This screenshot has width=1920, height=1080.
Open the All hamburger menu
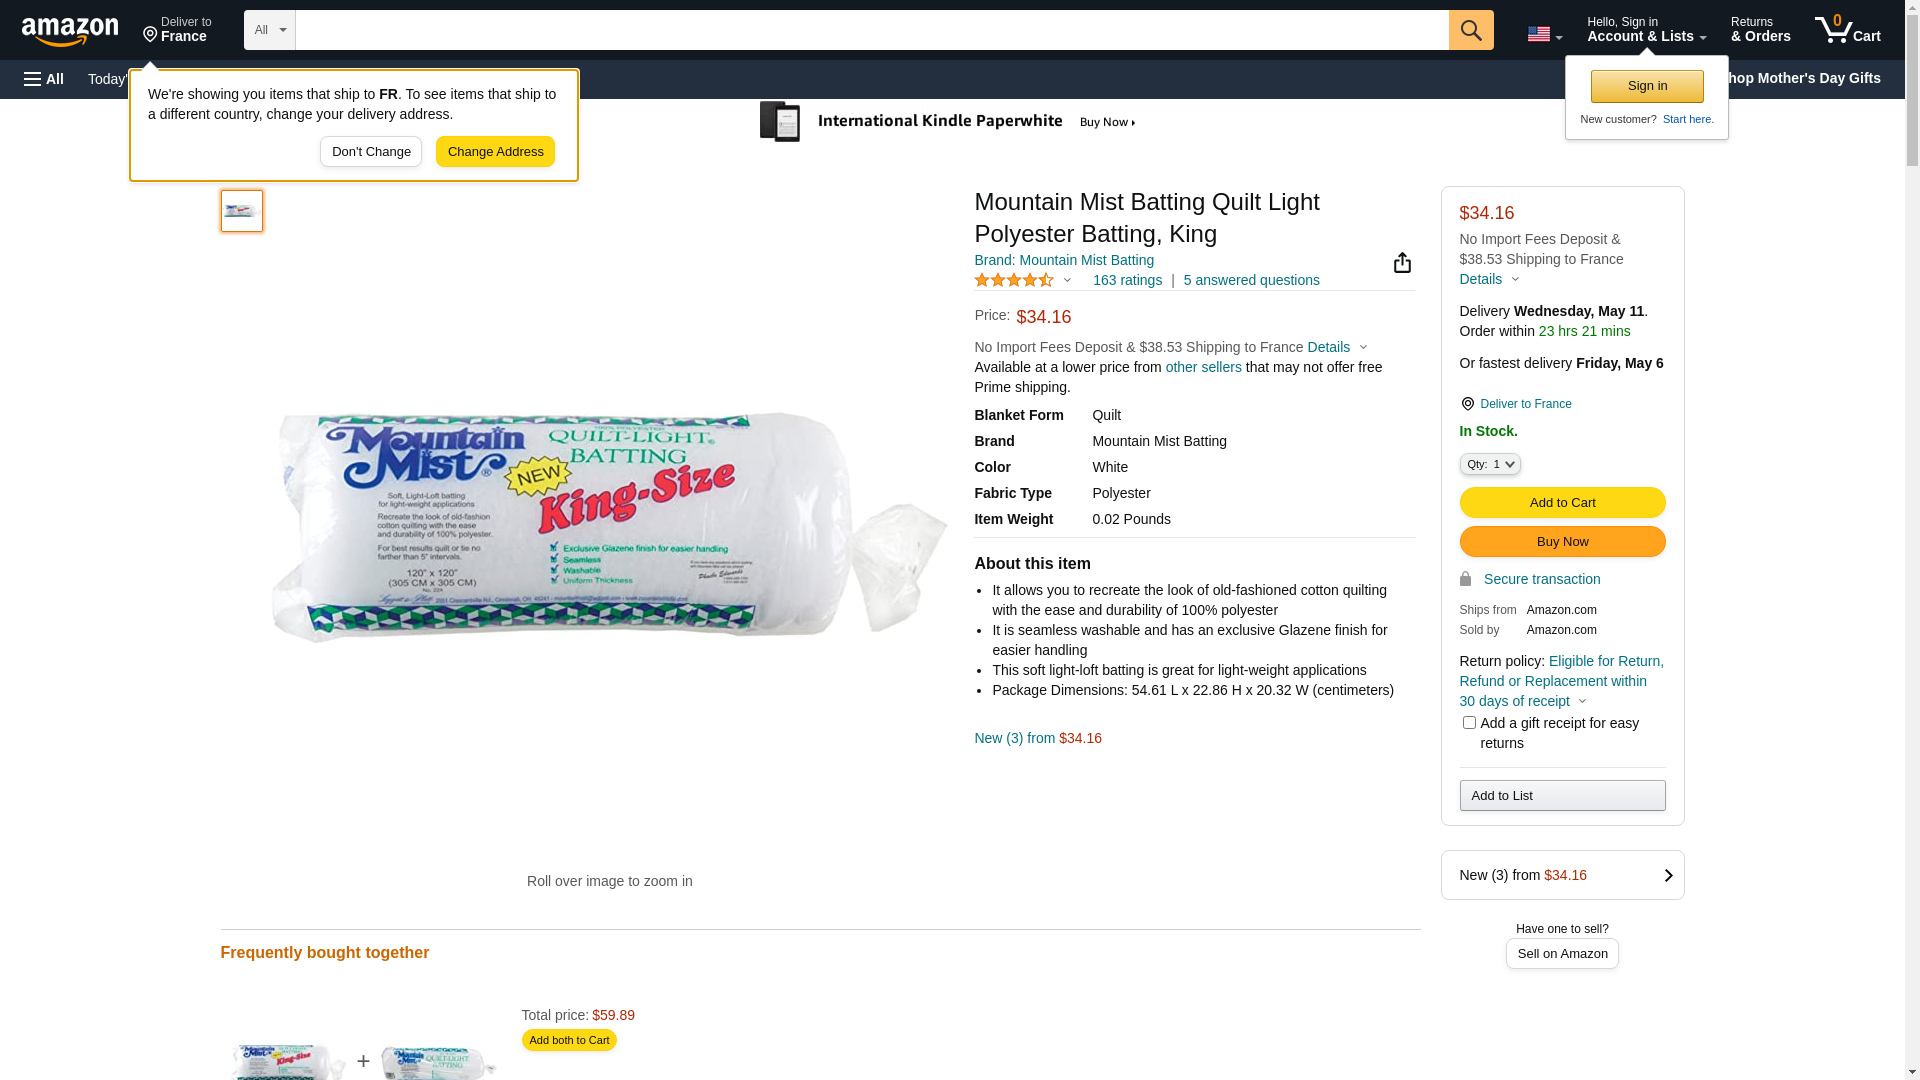click(44, 79)
